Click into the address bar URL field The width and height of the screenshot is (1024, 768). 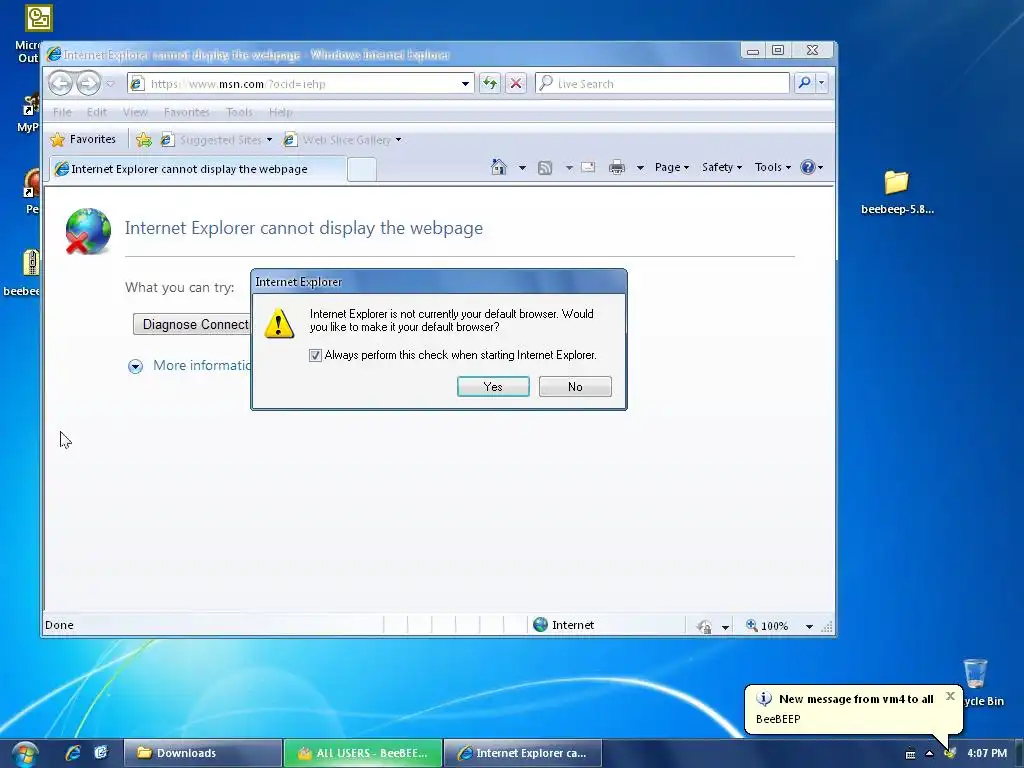coord(302,84)
